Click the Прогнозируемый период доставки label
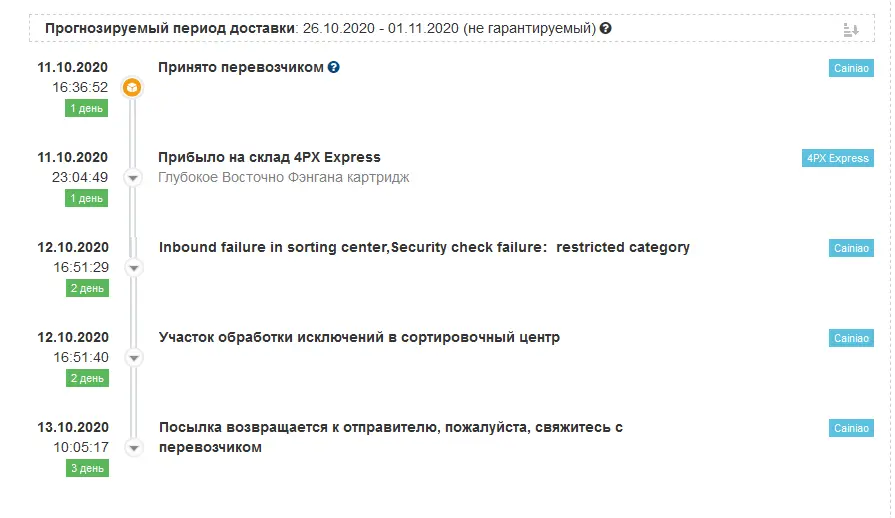 click(170, 28)
